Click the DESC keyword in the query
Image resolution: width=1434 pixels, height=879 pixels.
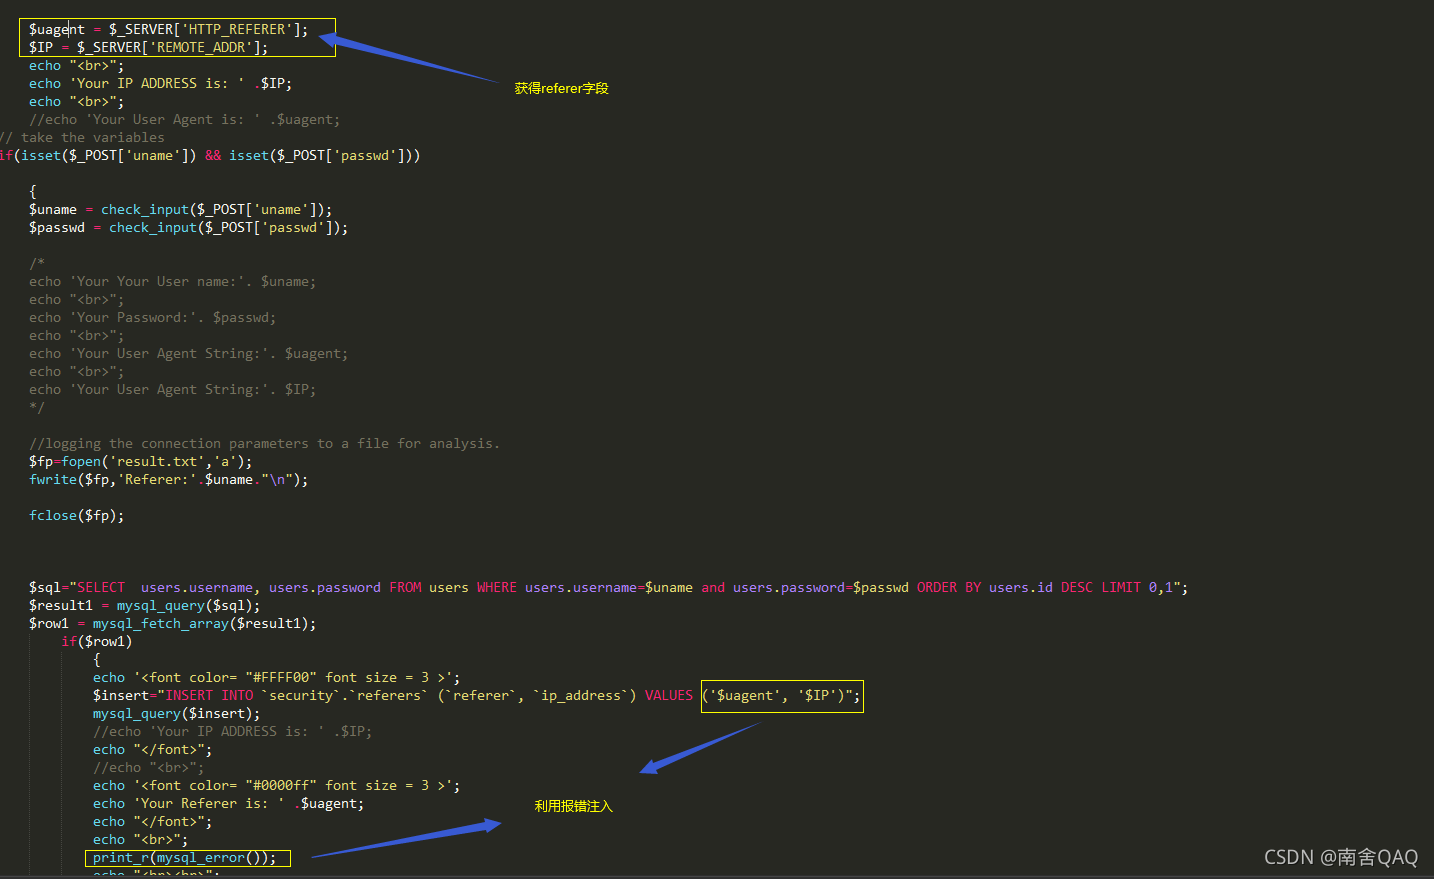pos(1077,587)
